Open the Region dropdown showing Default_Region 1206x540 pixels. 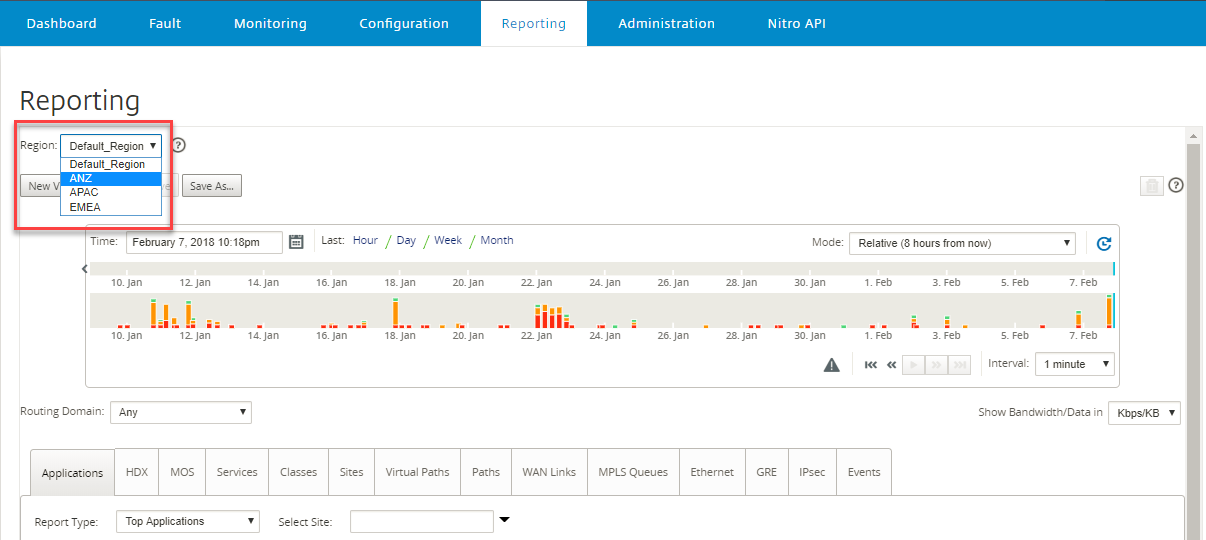111,146
